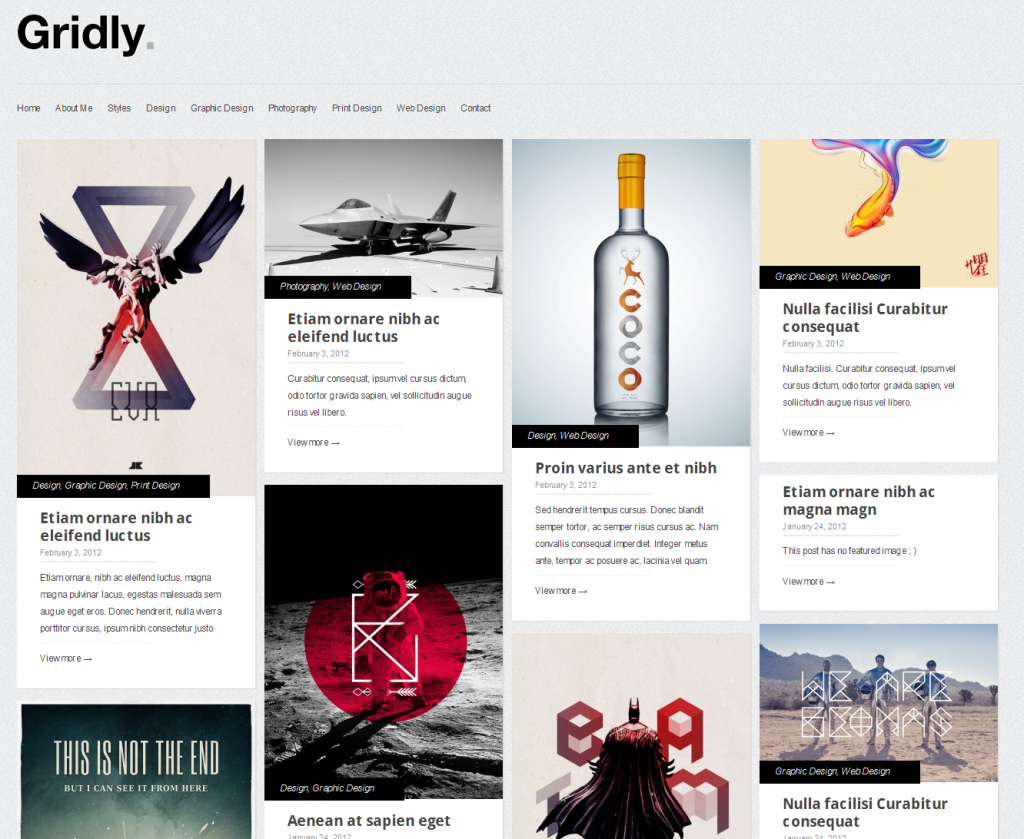Open the Home menu item

click(29, 108)
